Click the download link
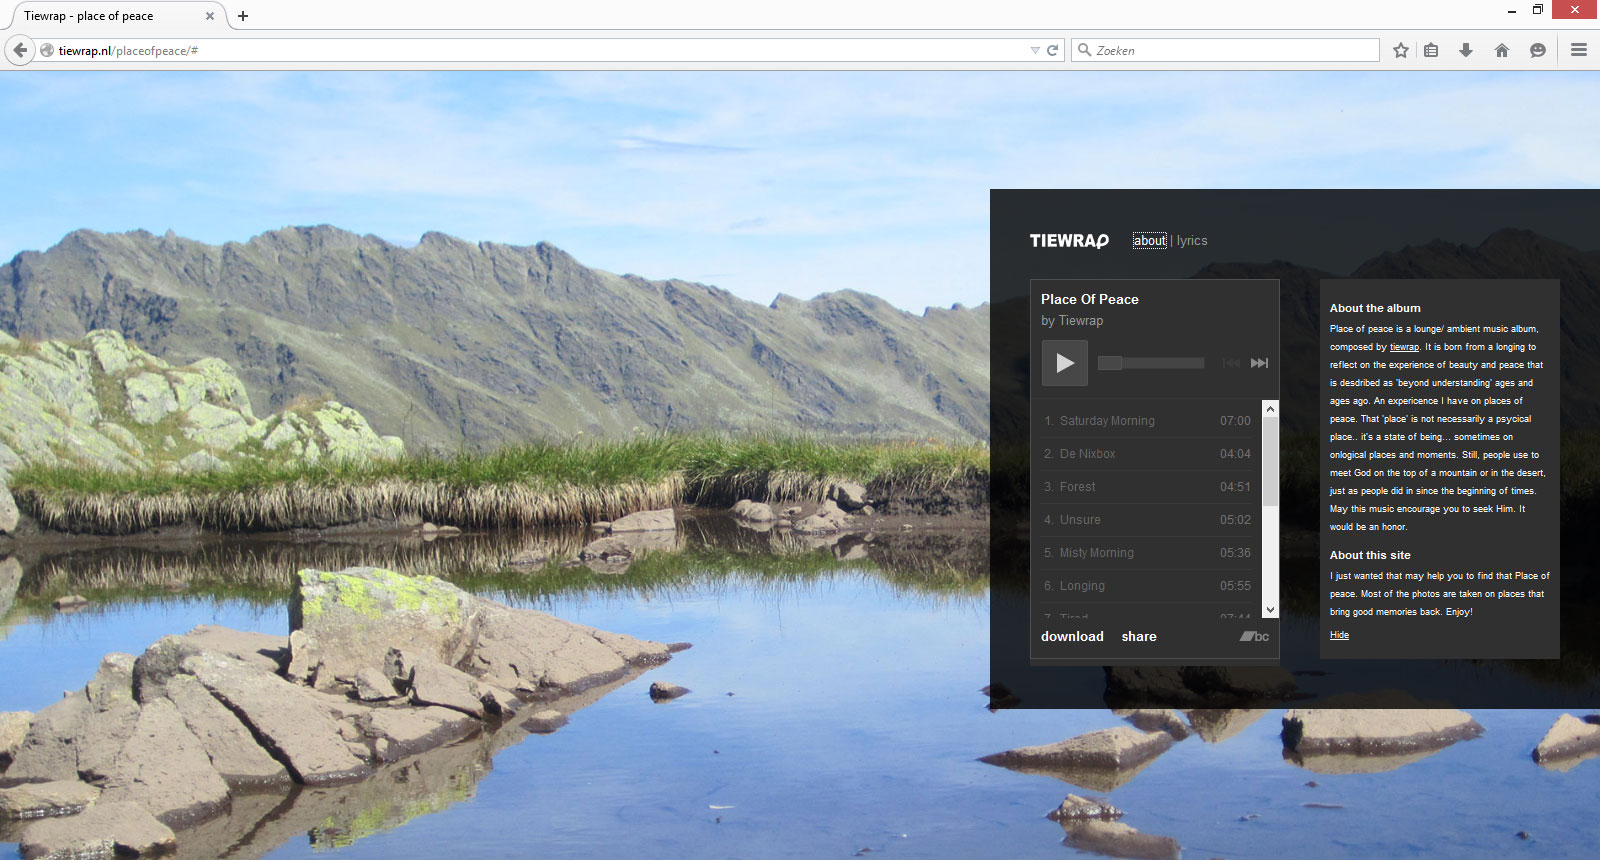This screenshot has width=1600, height=860. [x=1072, y=637]
